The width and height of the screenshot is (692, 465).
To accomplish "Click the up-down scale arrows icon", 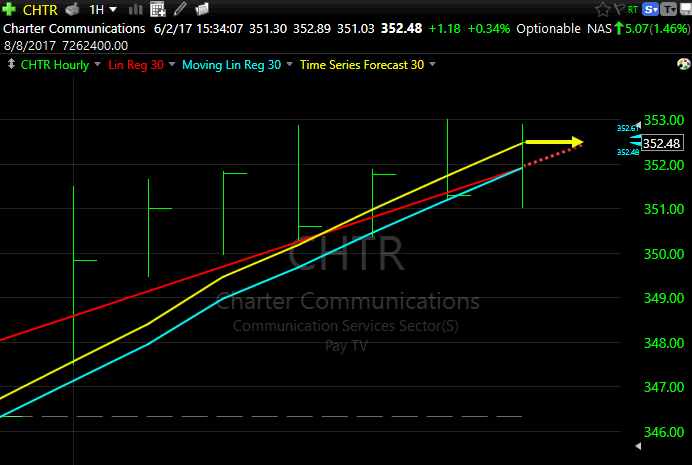I will (11, 64).
